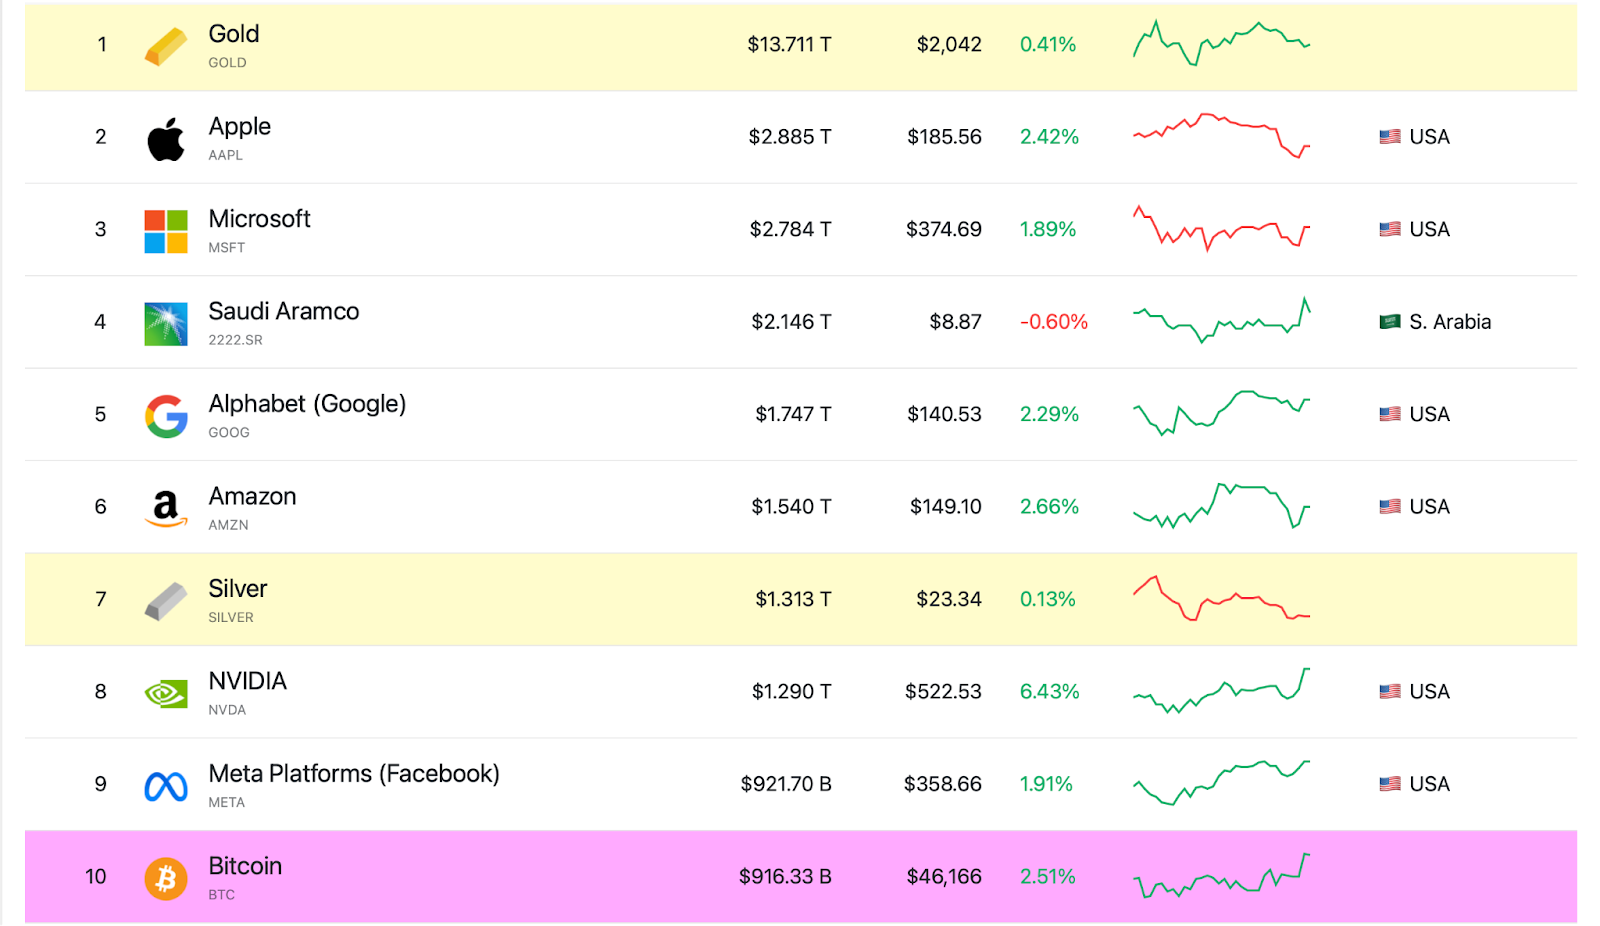
Task: Click Meta market cap $921.70 B
Action: (x=786, y=784)
